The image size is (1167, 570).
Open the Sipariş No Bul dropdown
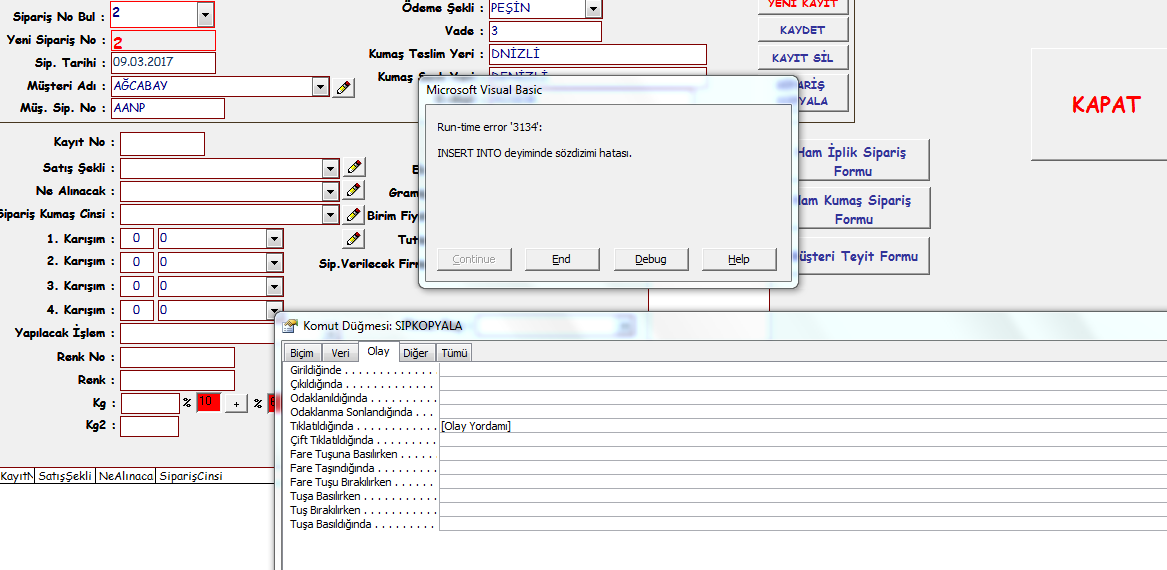(x=204, y=14)
